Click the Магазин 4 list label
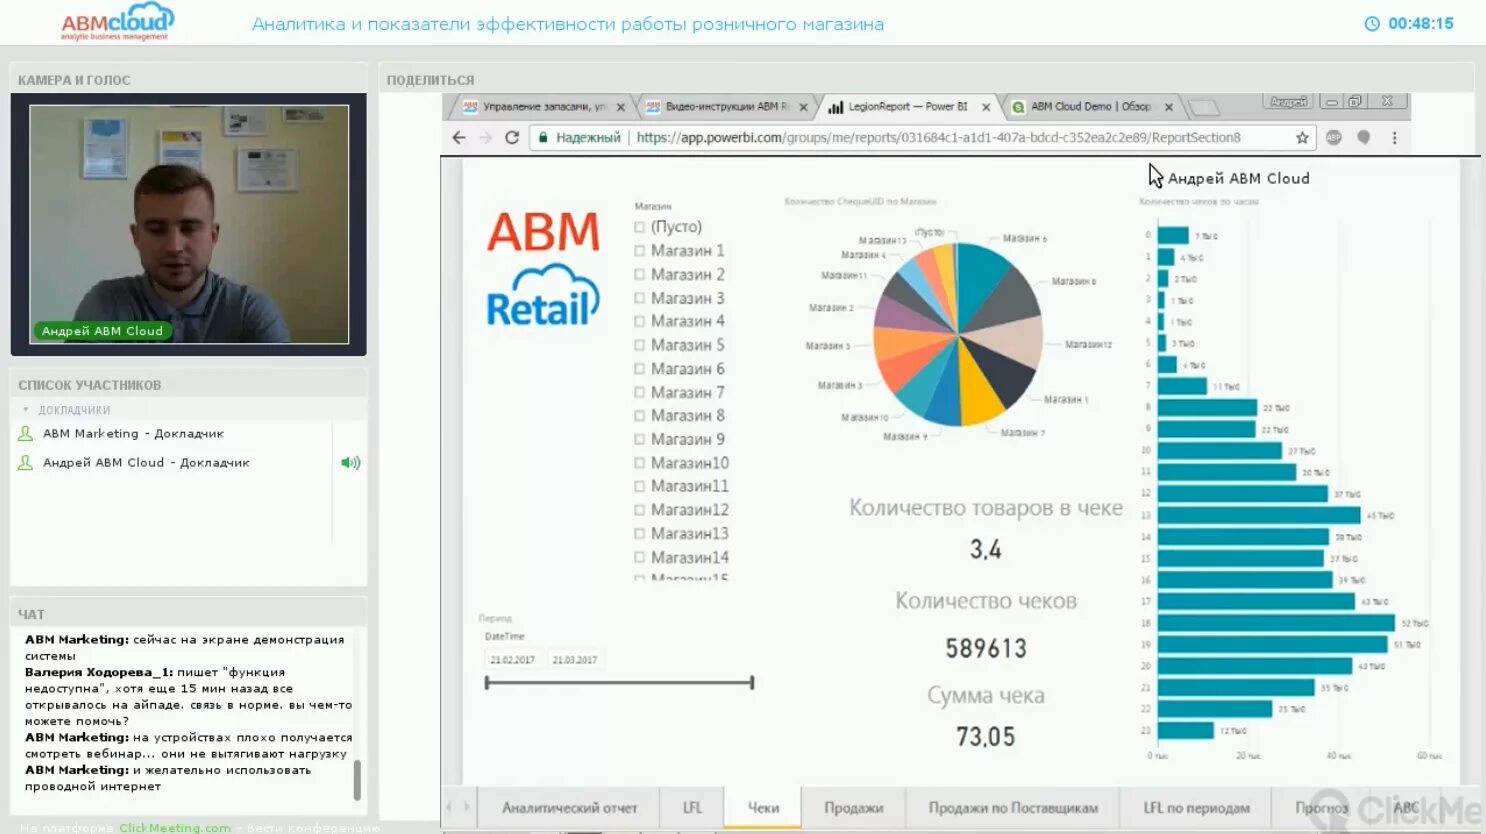Viewport: 1486px width, 834px height. coord(688,321)
